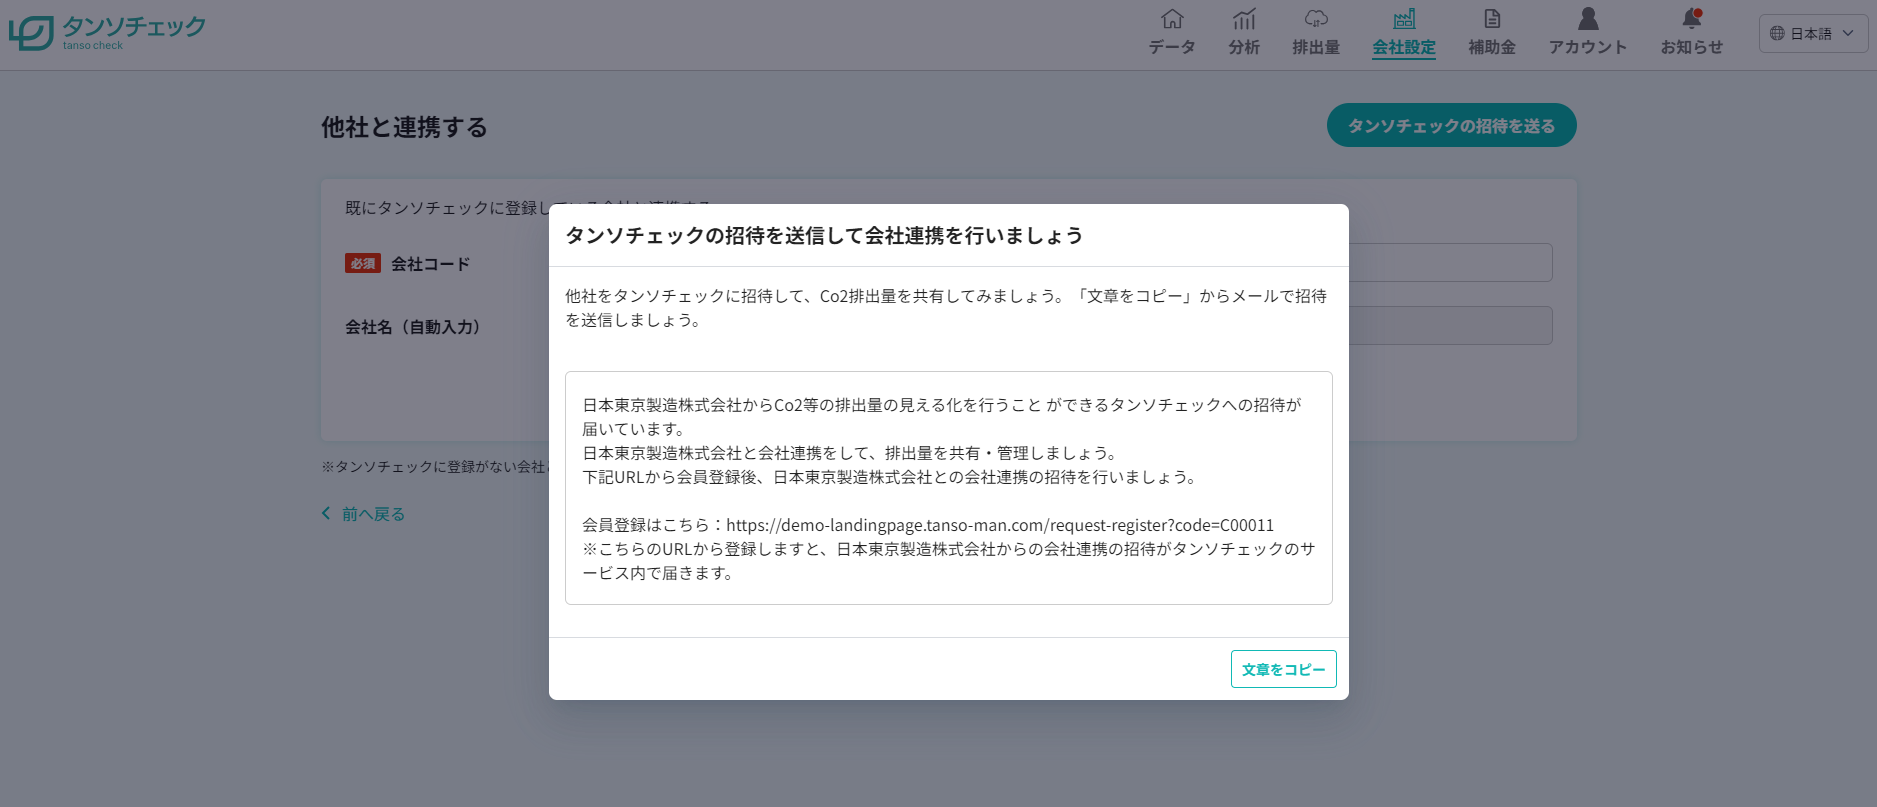Click the dialog description starting 他社をタンソチェックに招待して
Image resolution: width=1877 pixels, height=807 pixels.
point(946,308)
